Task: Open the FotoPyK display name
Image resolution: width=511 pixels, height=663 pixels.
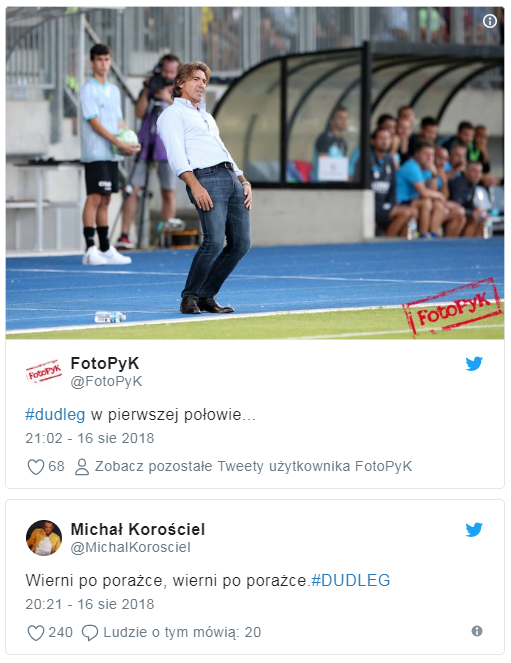Action: click(104, 363)
